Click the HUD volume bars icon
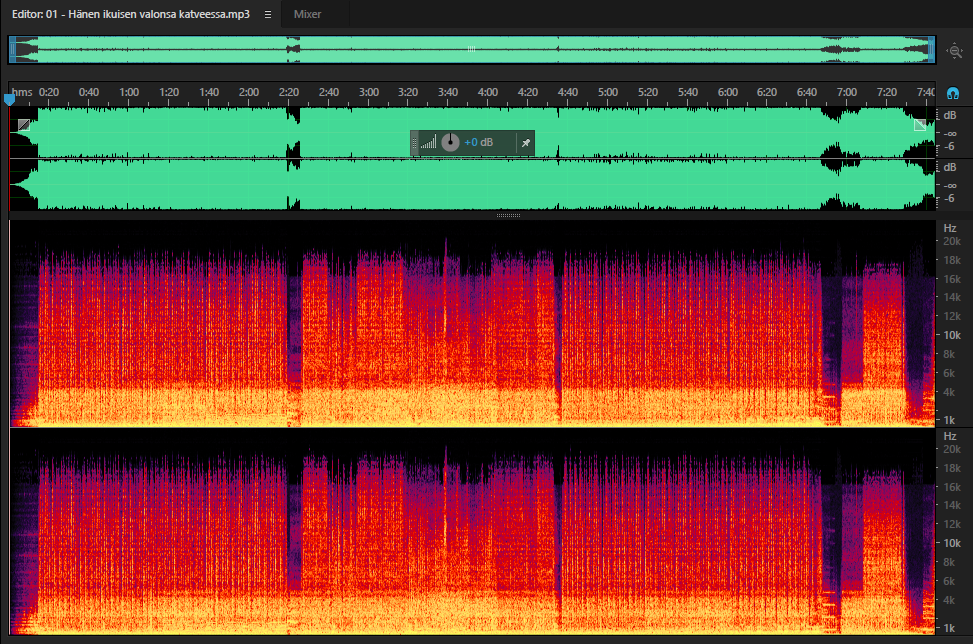 tap(428, 143)
